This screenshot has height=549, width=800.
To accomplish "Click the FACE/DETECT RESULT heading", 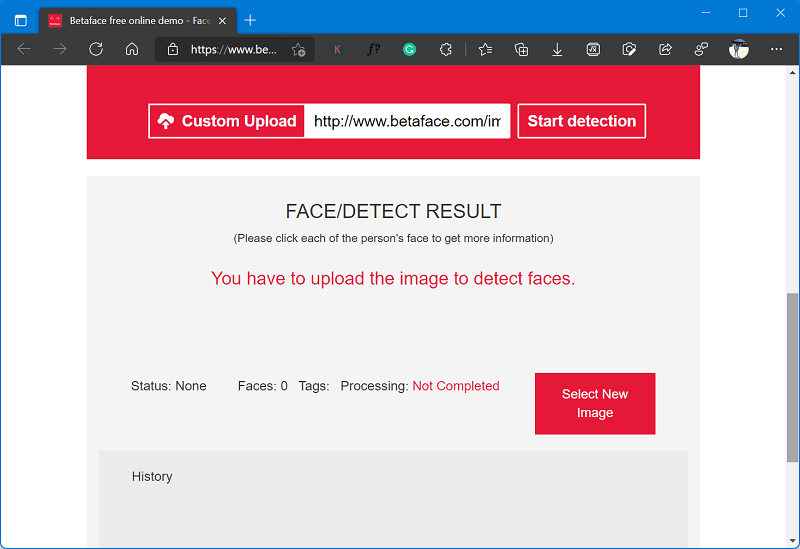I will tap(393, 211).
